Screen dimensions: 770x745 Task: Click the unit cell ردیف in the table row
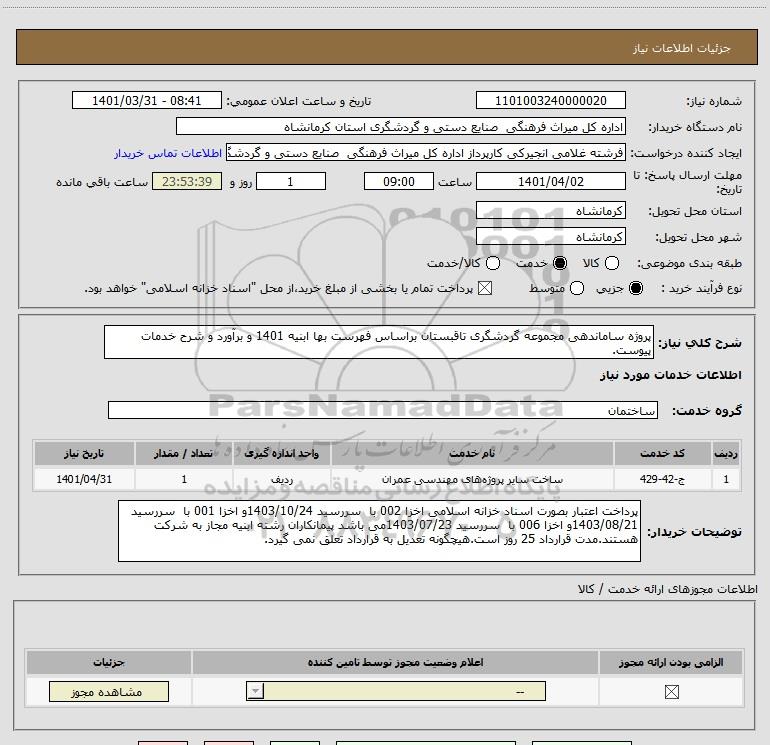pos(281,479)
